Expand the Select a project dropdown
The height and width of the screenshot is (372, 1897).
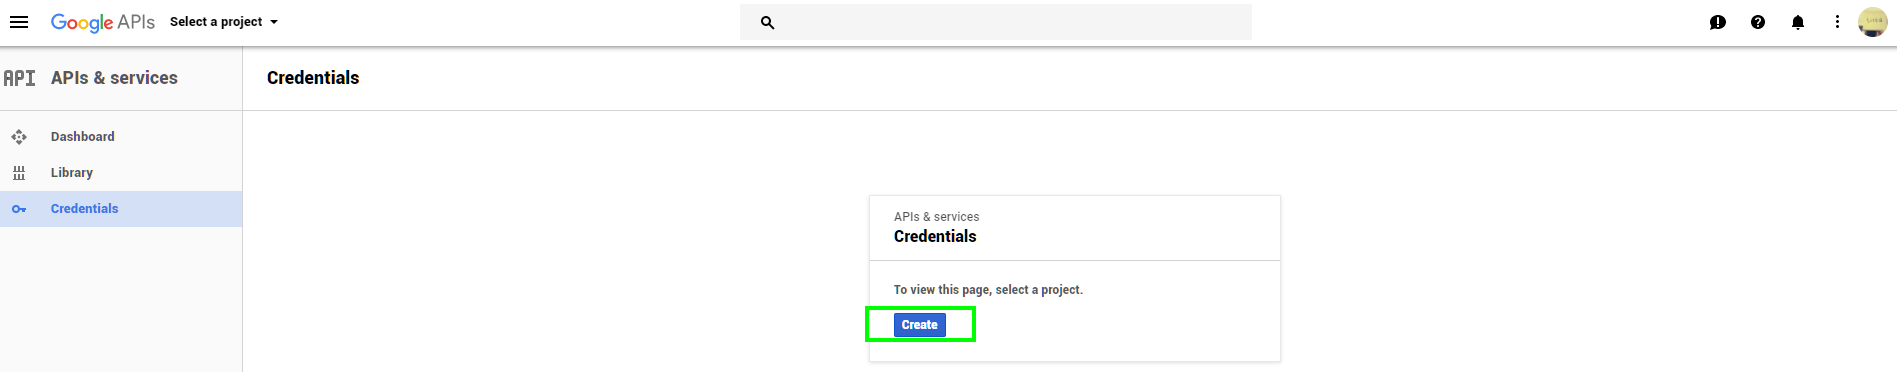tap(224, 22)
